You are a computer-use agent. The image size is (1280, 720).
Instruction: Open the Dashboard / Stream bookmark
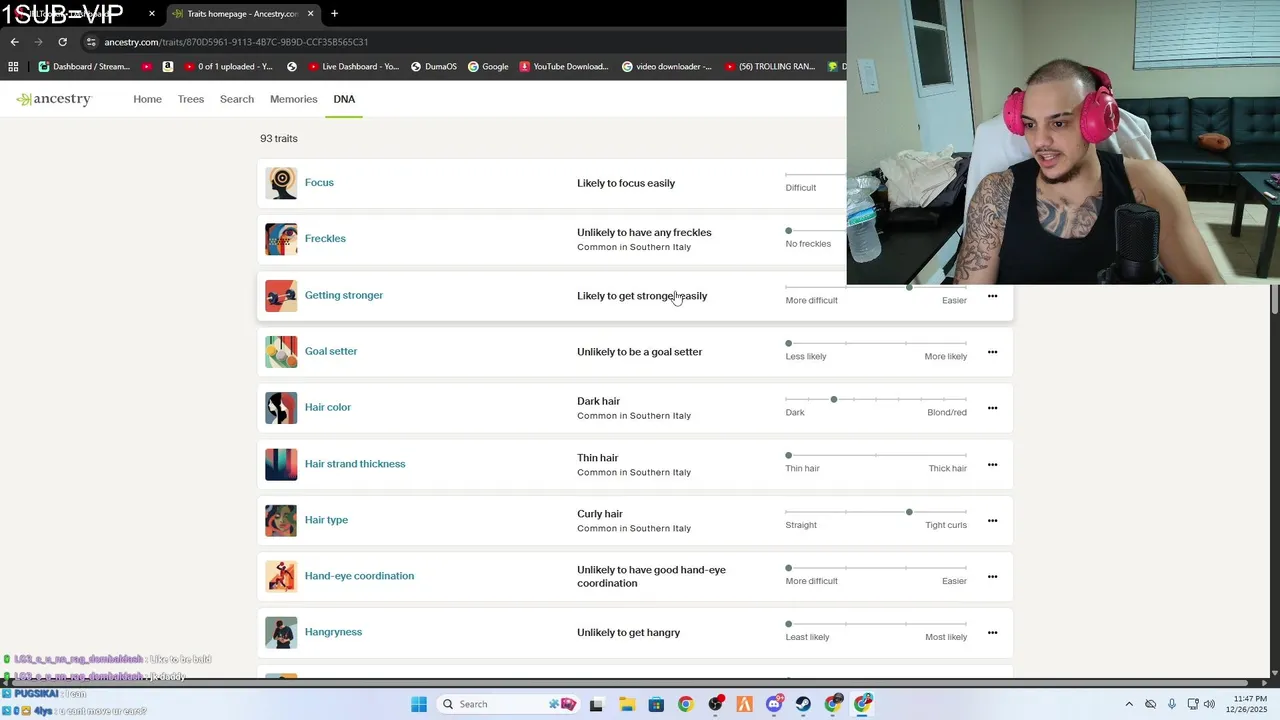click(x=84, y=67)
